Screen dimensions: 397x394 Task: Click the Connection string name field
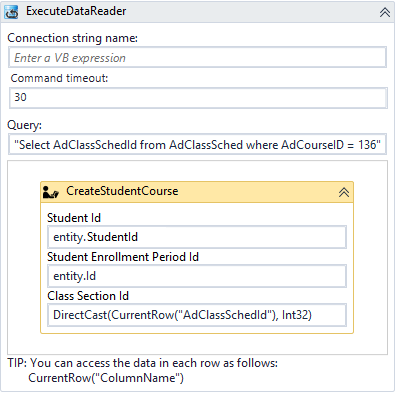pyautogui.click(x=197, y=57)
